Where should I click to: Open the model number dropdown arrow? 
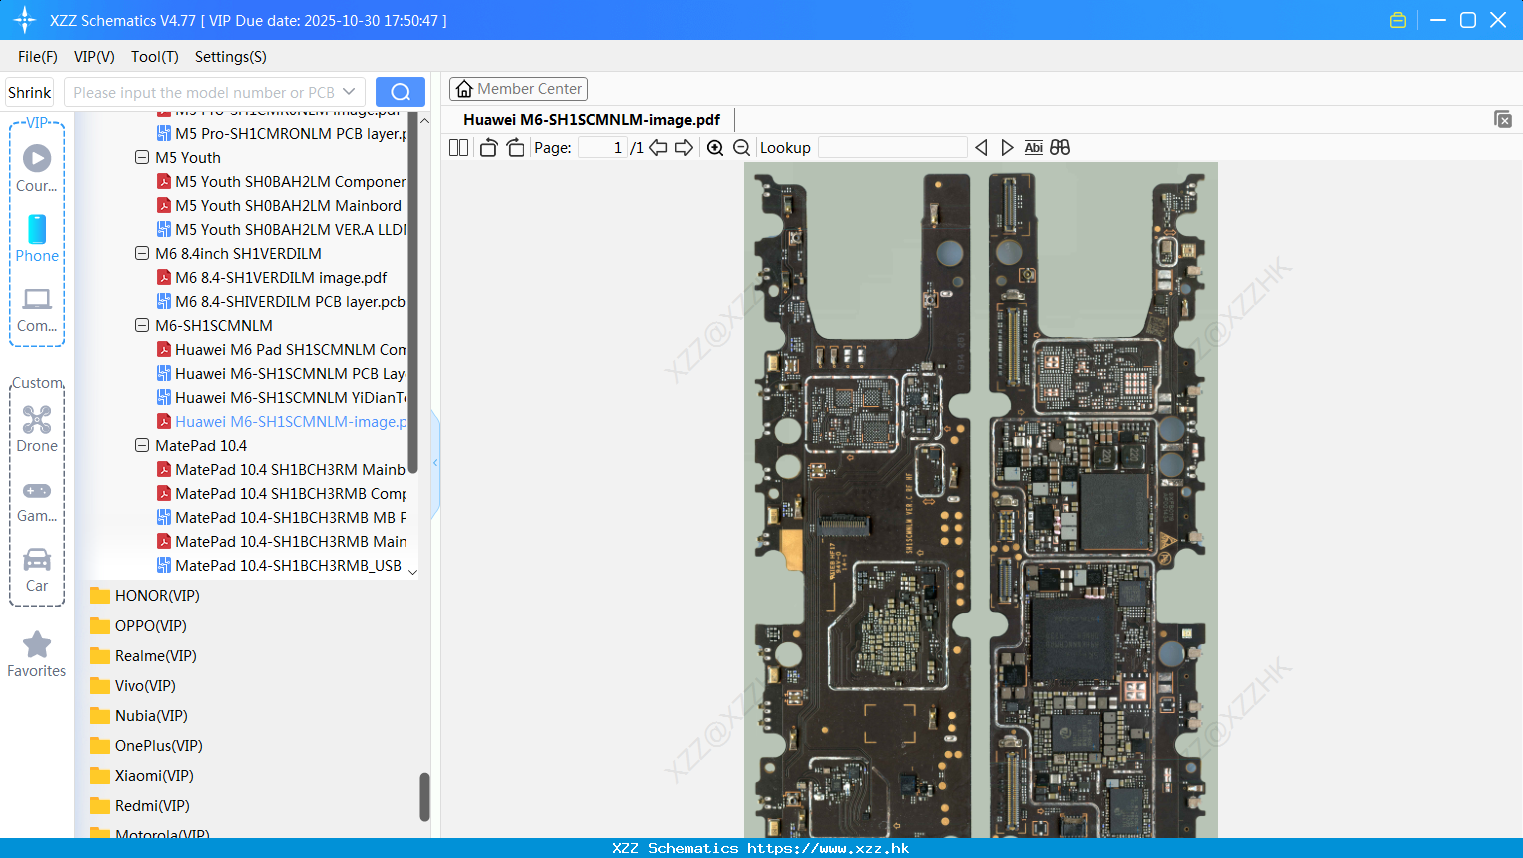pos(349,92)
